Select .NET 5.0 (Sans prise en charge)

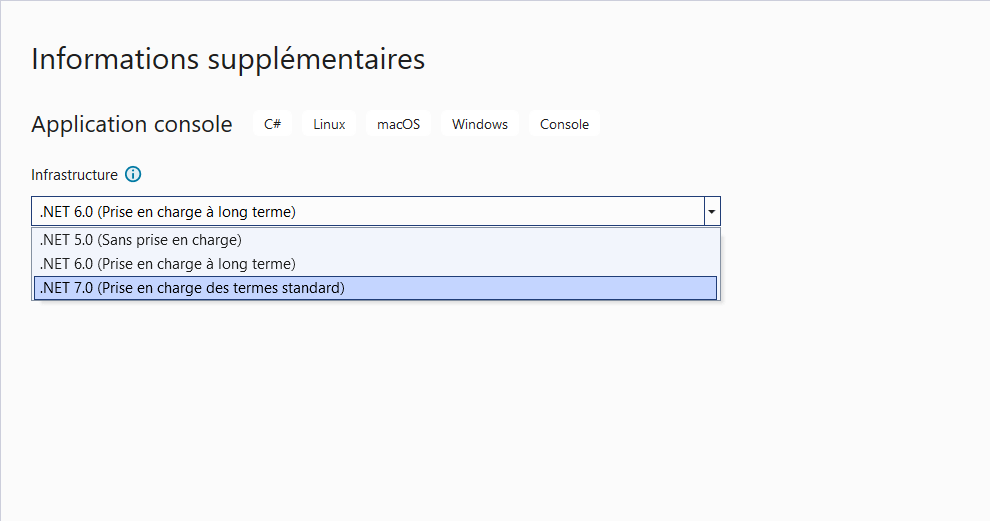(x=141, y=240)
